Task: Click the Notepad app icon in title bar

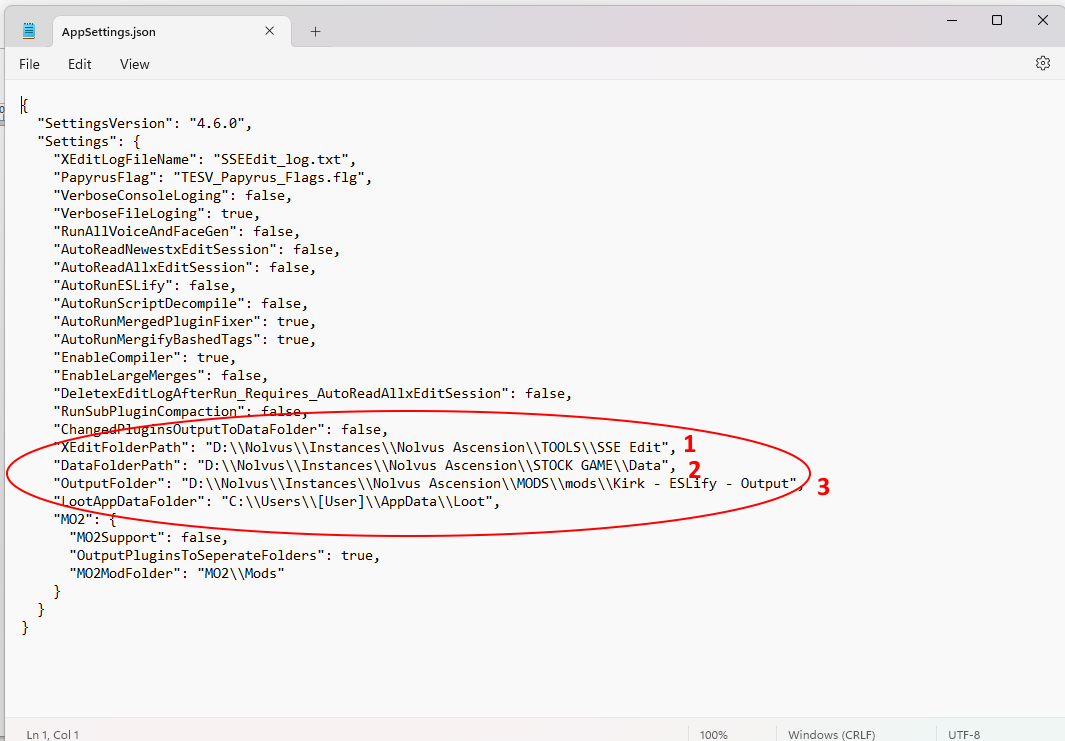Action: (29, 31)
